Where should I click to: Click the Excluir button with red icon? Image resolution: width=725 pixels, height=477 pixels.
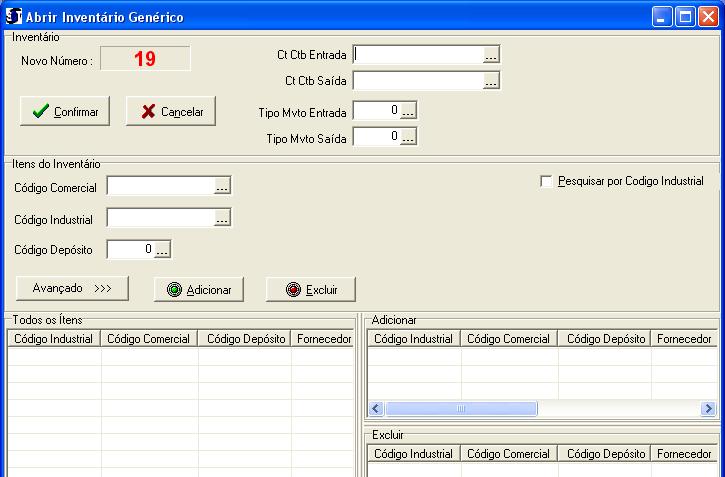pos(311,289)
